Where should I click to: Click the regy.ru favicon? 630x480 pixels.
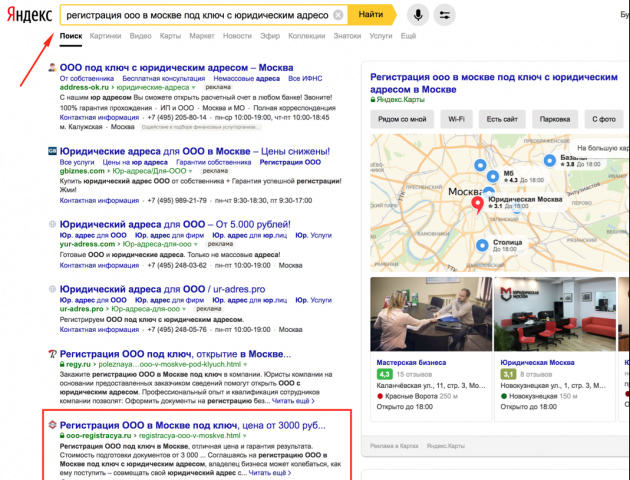tap(52, 354)
